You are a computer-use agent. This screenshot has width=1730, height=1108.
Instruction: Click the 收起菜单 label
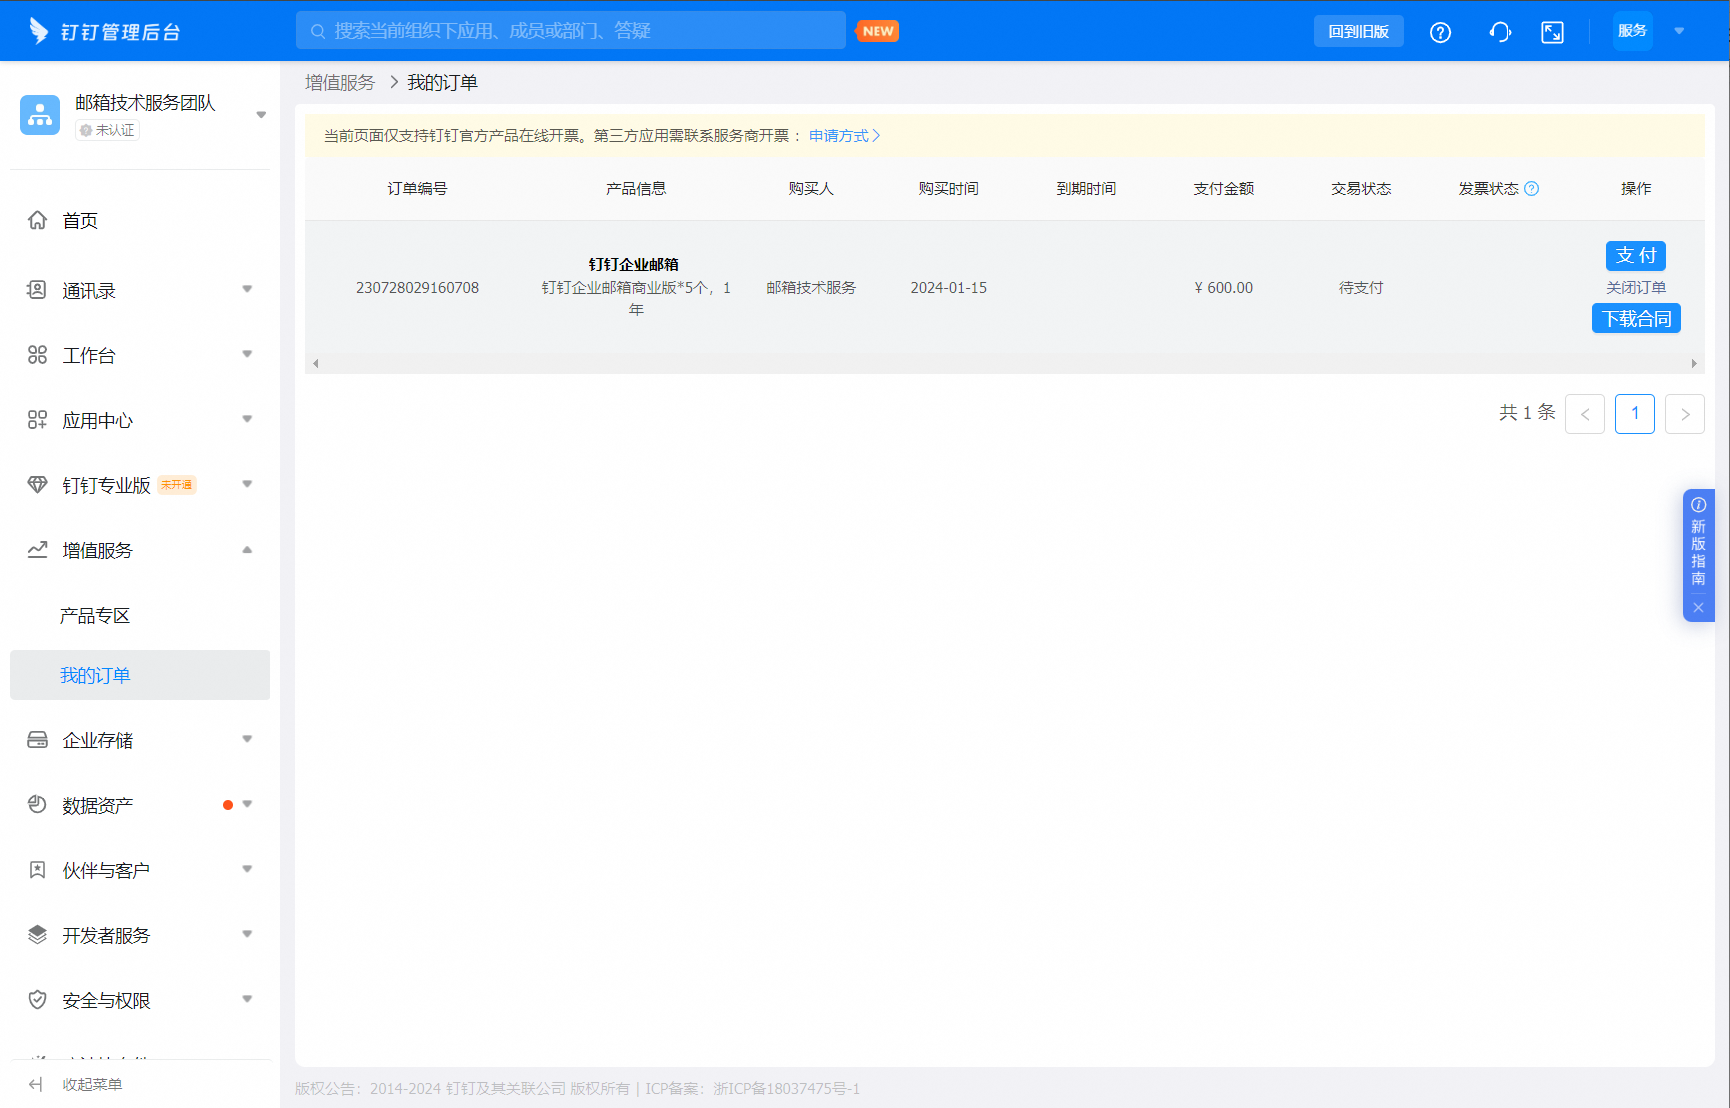click(92, 1084)
